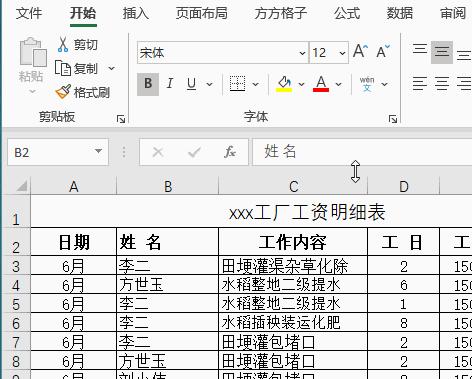Set top vertical alignment

(420, 50)
